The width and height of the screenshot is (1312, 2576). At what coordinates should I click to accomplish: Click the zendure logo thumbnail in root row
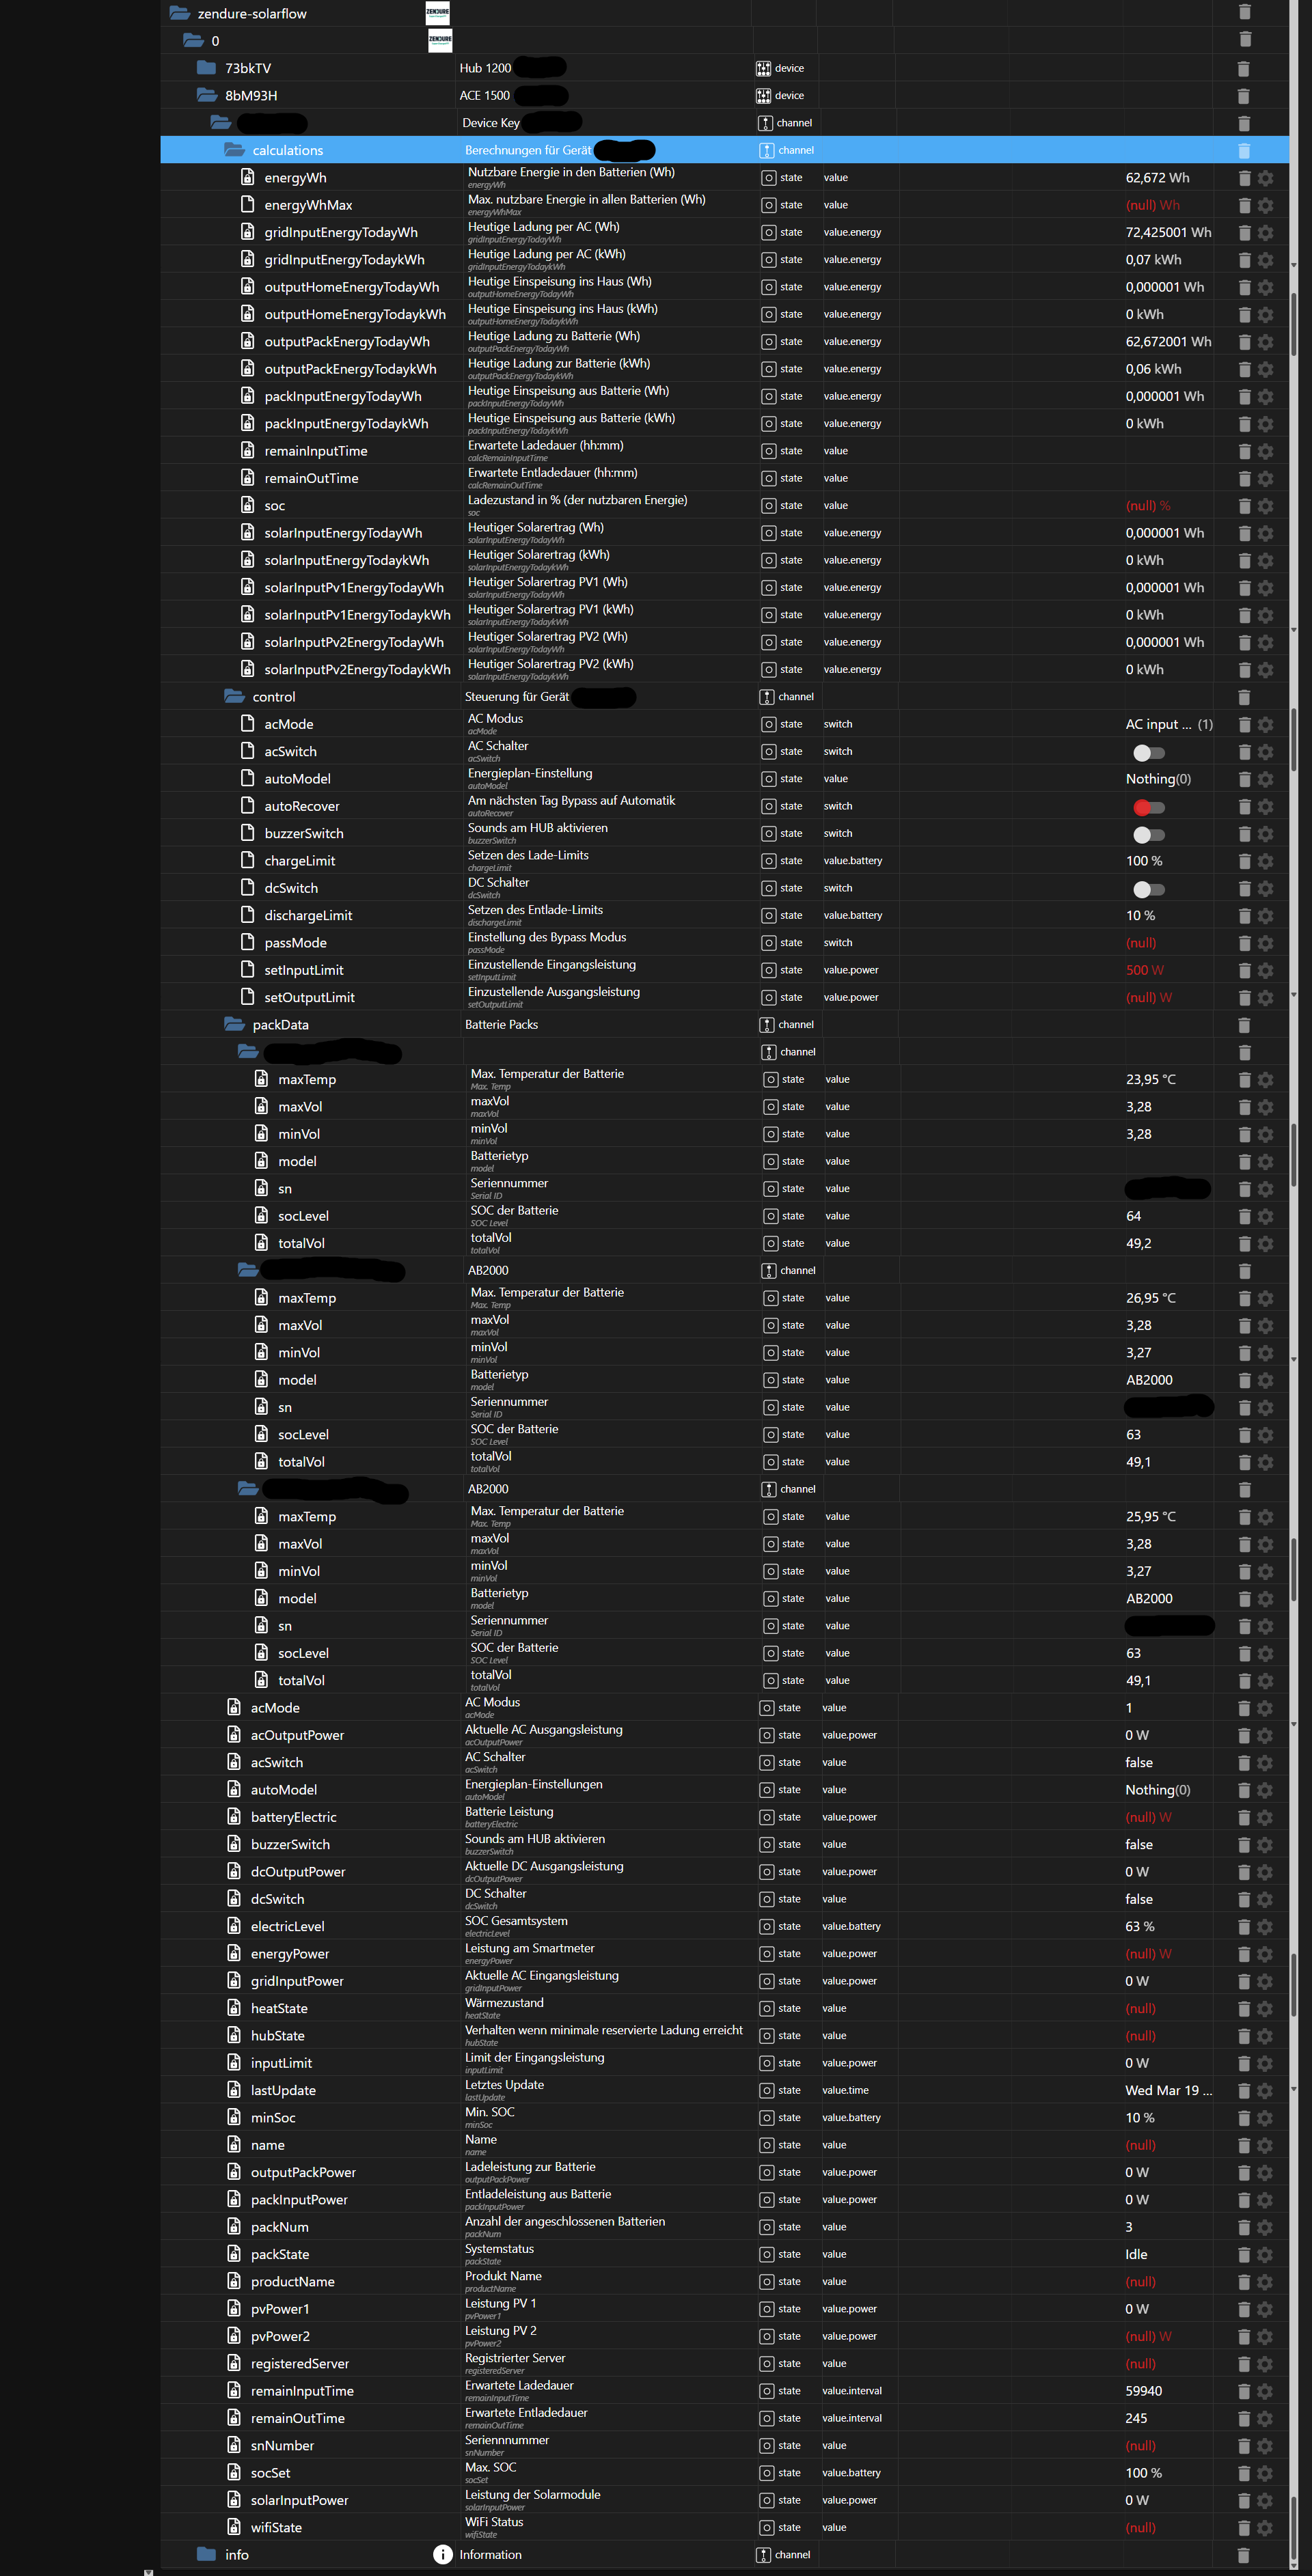pyautogui.click(x=438, y=13)
